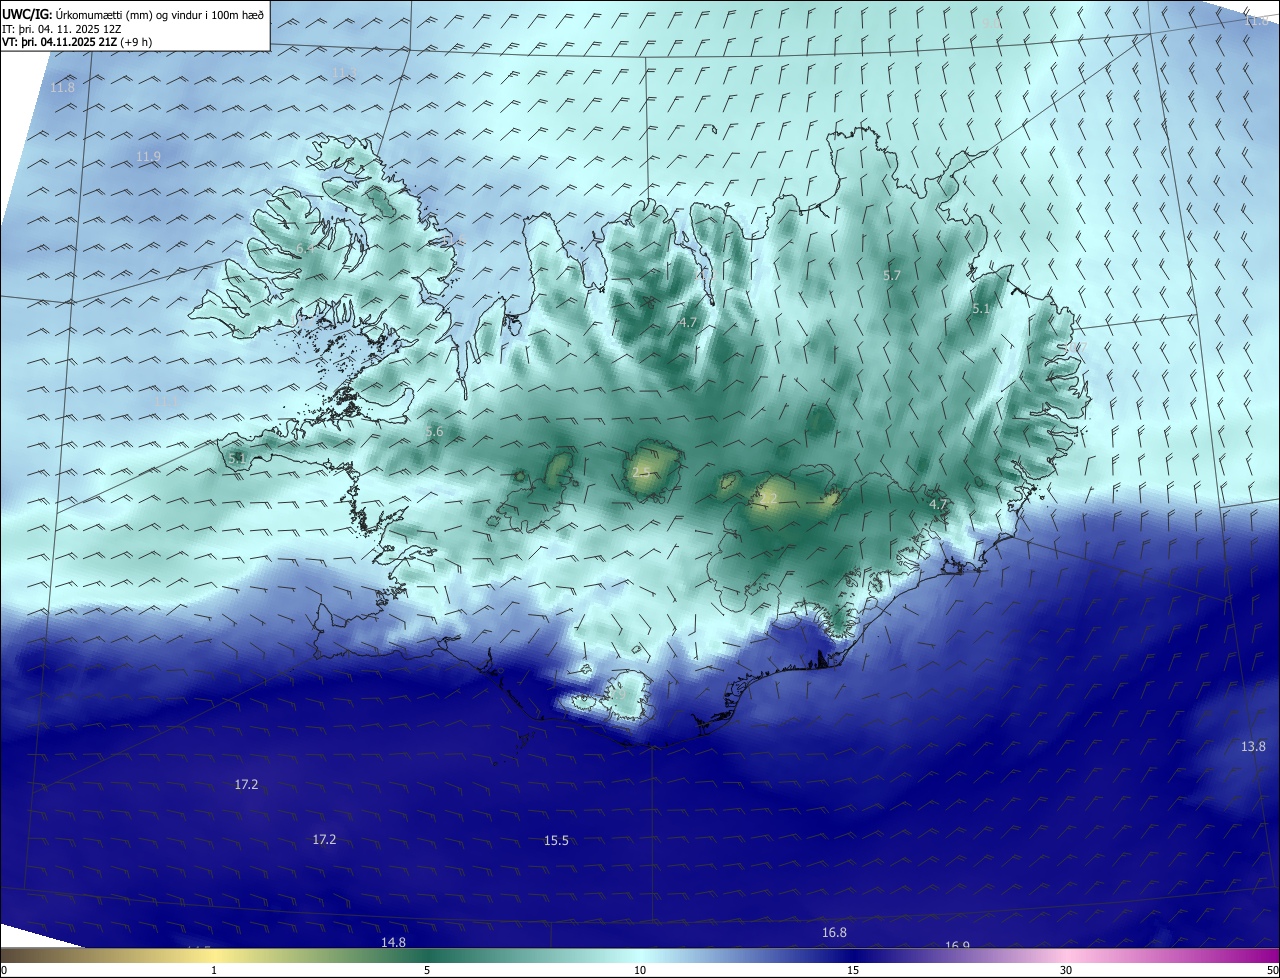The height and width of the screenshot is (978, 1280).
Task: Click the colorbar tick label 50
Action: click(1272, 970)
